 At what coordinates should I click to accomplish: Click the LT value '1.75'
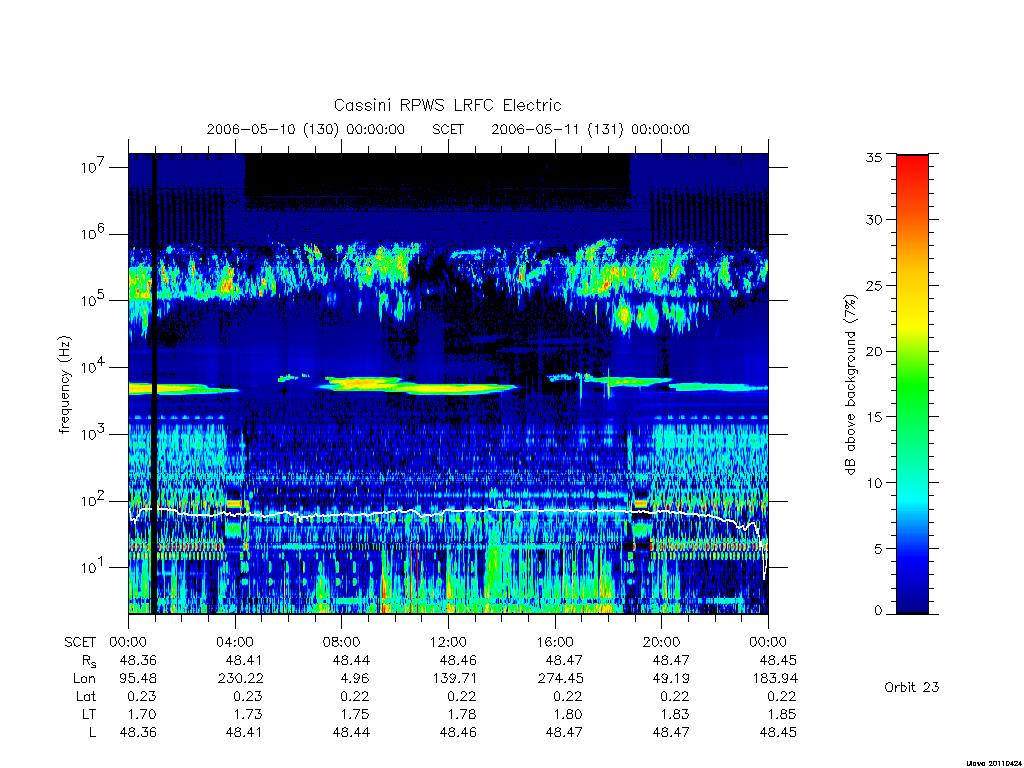click(x=355, y=714)
